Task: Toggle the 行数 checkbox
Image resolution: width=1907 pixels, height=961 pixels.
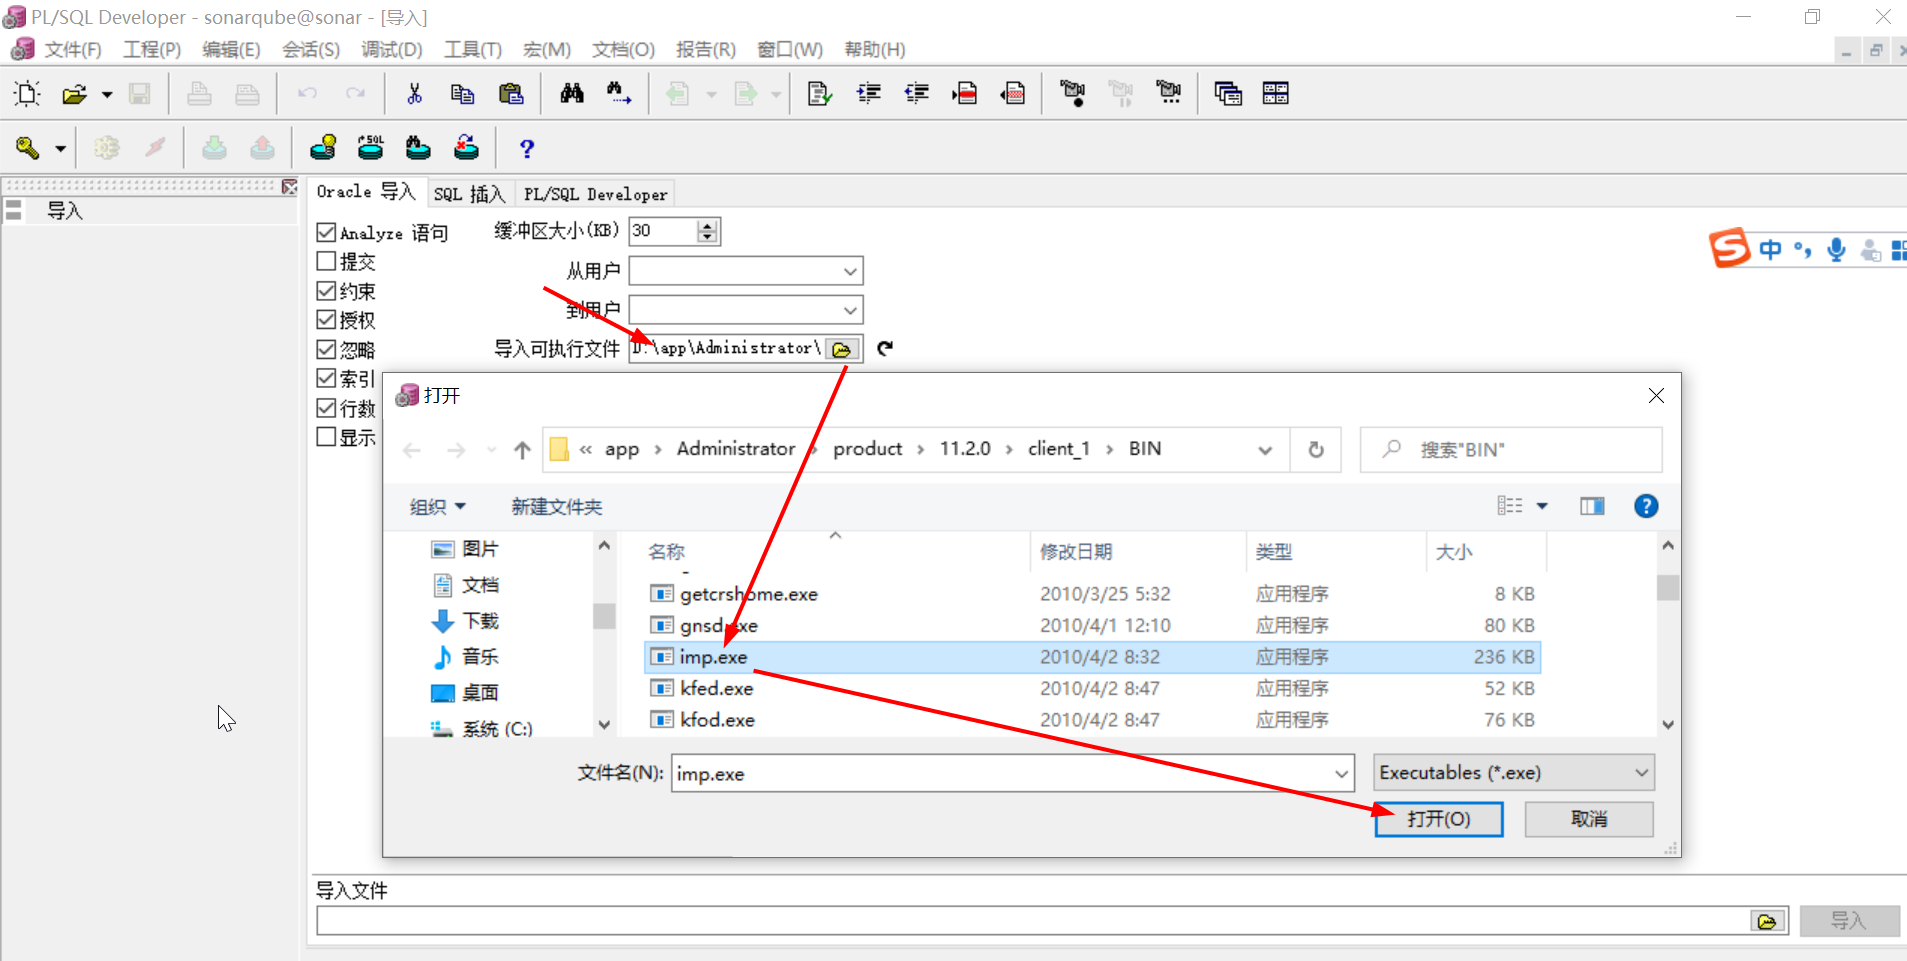Action: [x=326, y=408]
